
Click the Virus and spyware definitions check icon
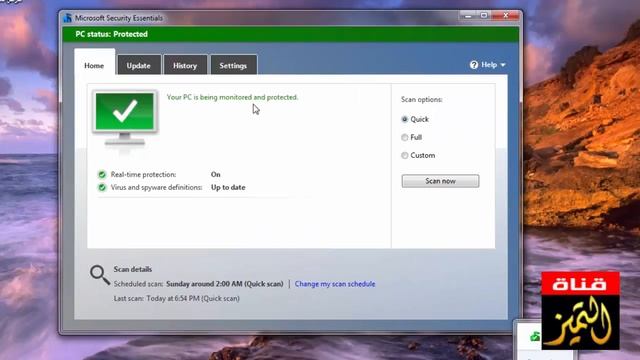coord(102,187)
